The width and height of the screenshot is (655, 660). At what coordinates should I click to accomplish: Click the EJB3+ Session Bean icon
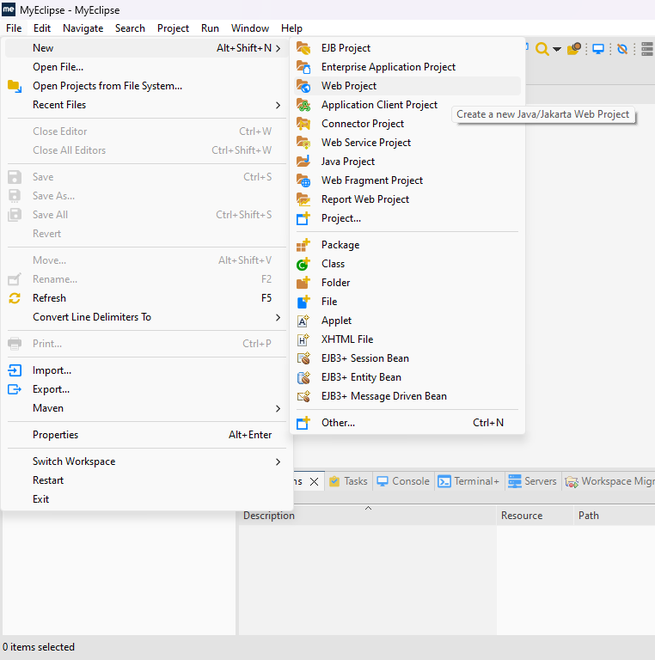[303, 358]
